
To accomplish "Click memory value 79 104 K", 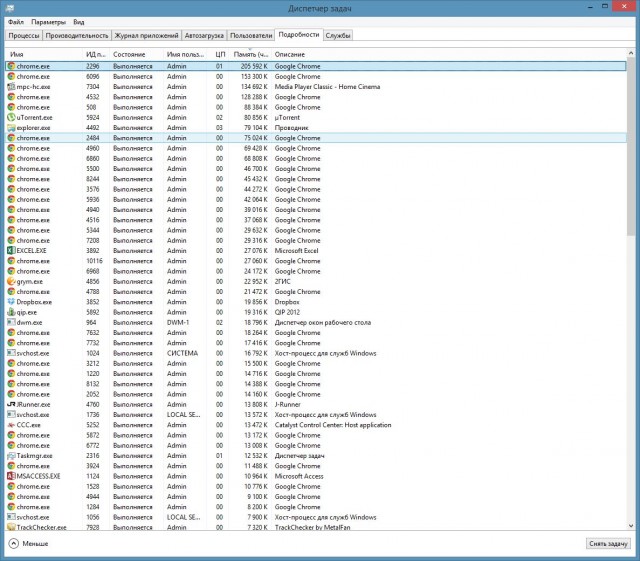I will tap(256, 128).
